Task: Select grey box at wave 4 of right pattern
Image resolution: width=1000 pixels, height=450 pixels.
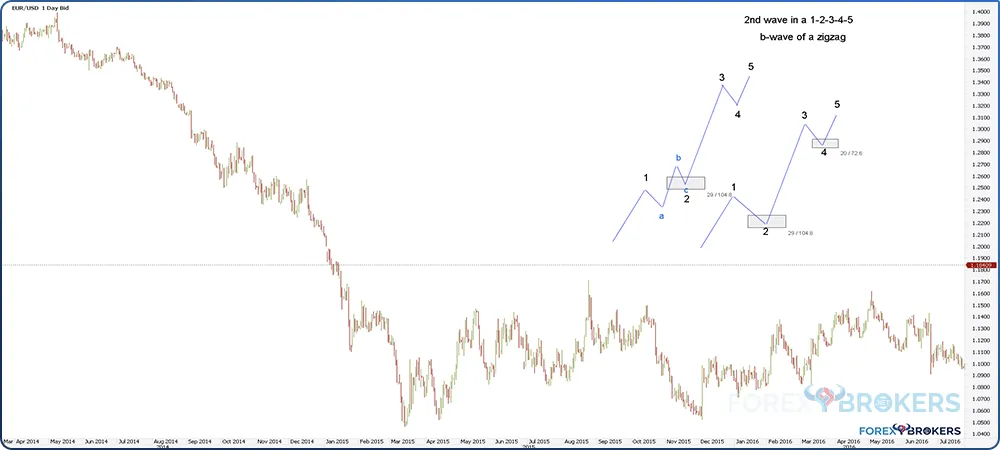Action: (824, 143)
